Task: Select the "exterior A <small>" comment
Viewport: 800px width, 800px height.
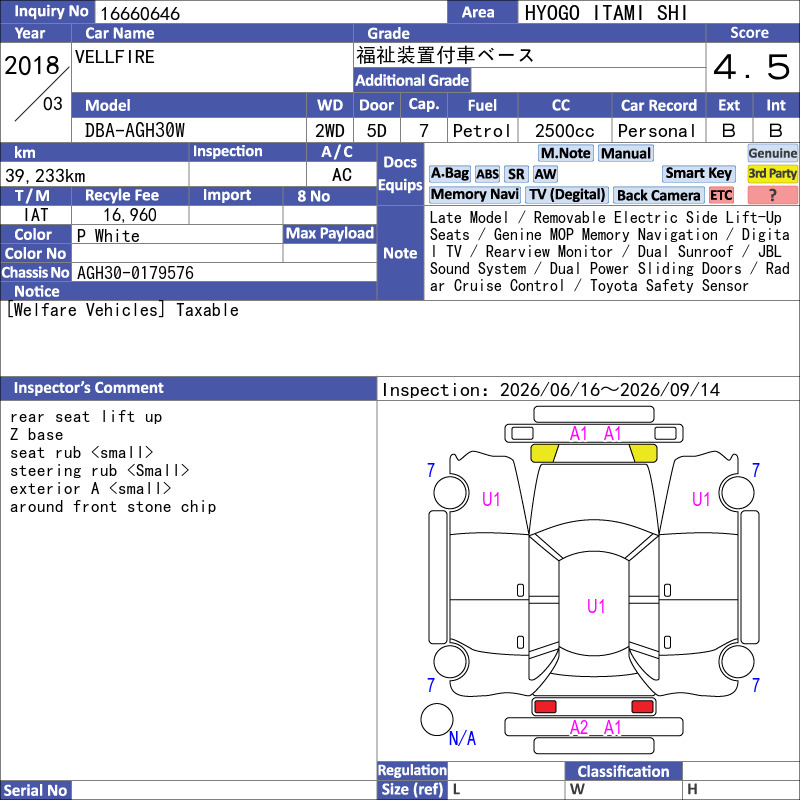Action: click(x=91, y=488)
